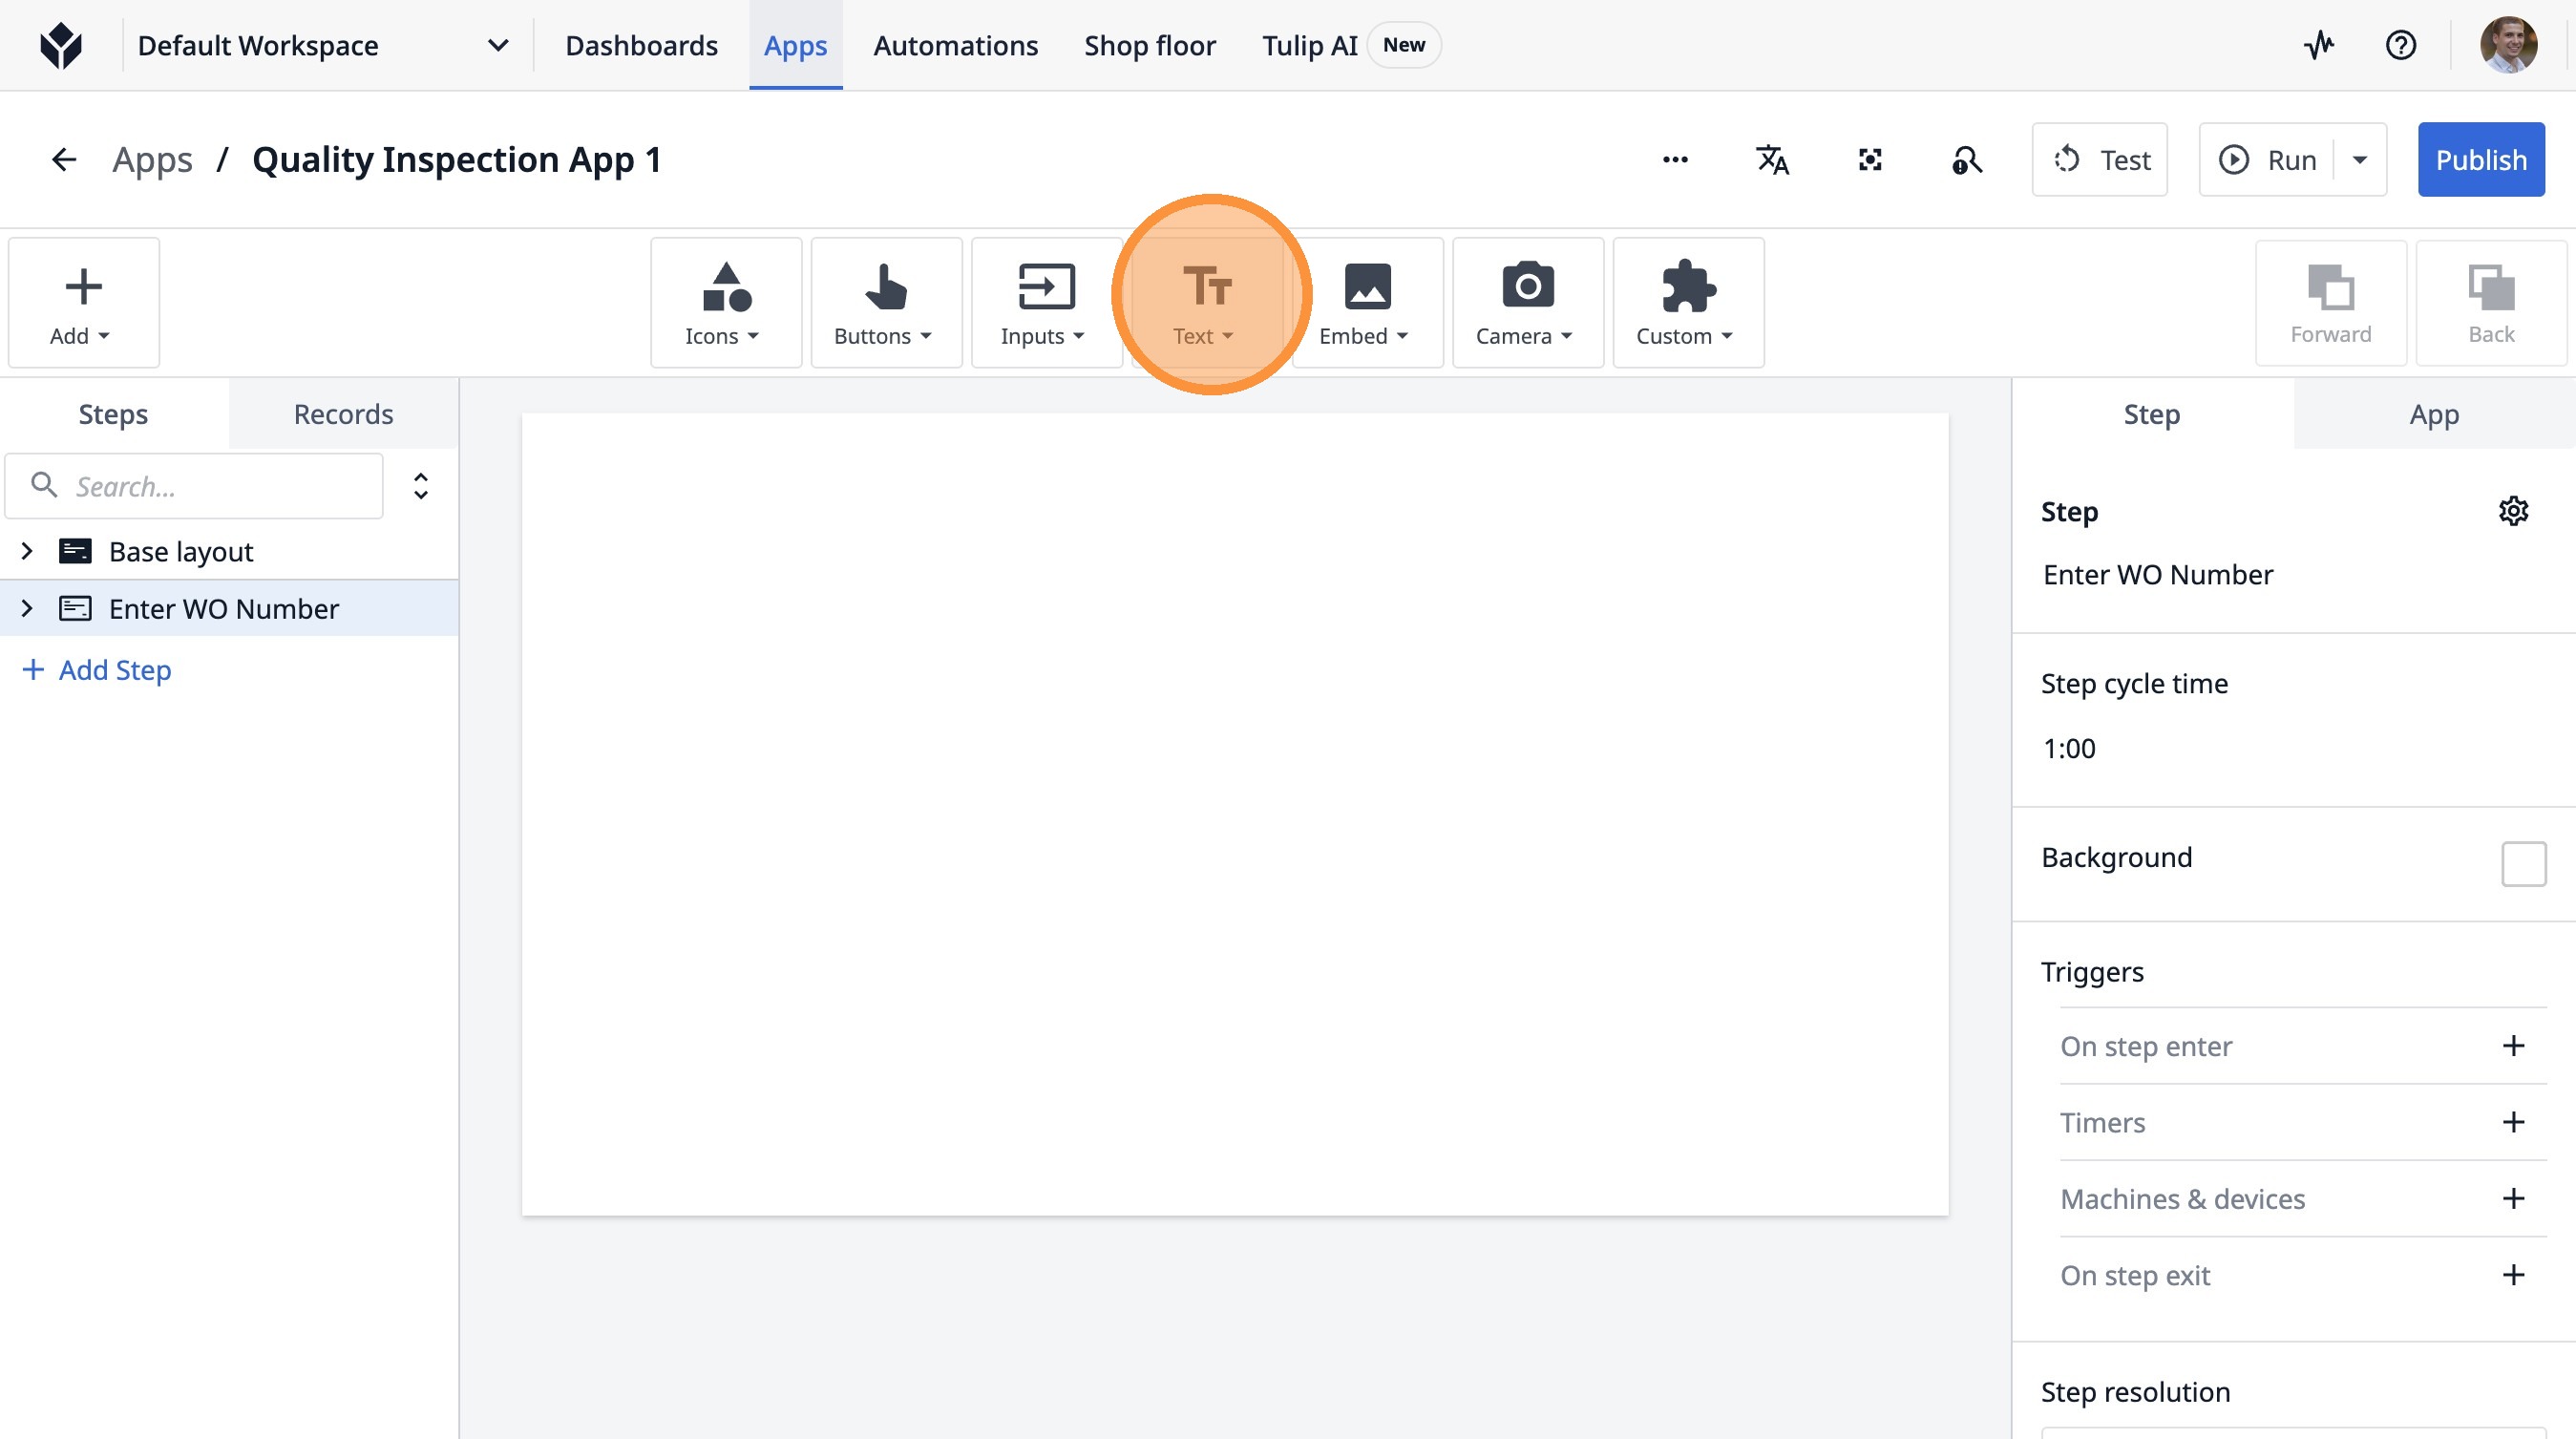Click the translation language icon
The image size is (2576, 1439).
(1772, 160)
